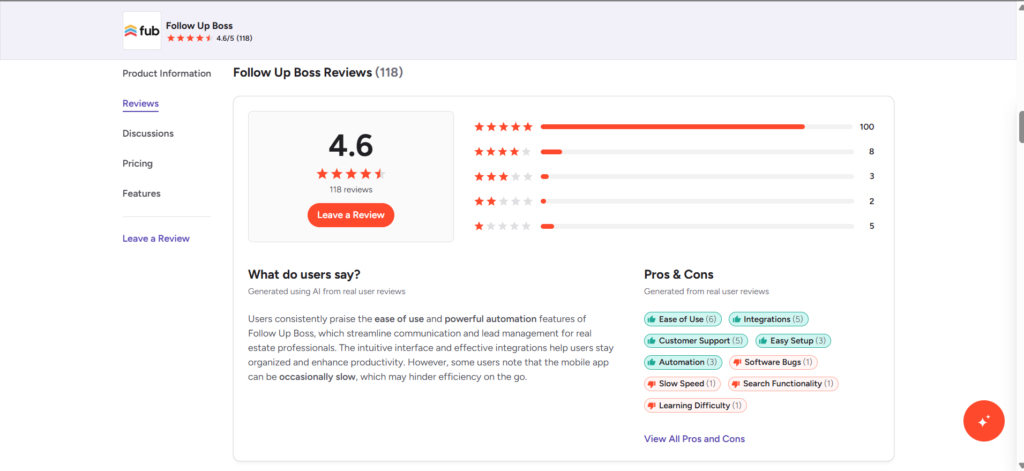Click the 1-star rating row stars

504,226
